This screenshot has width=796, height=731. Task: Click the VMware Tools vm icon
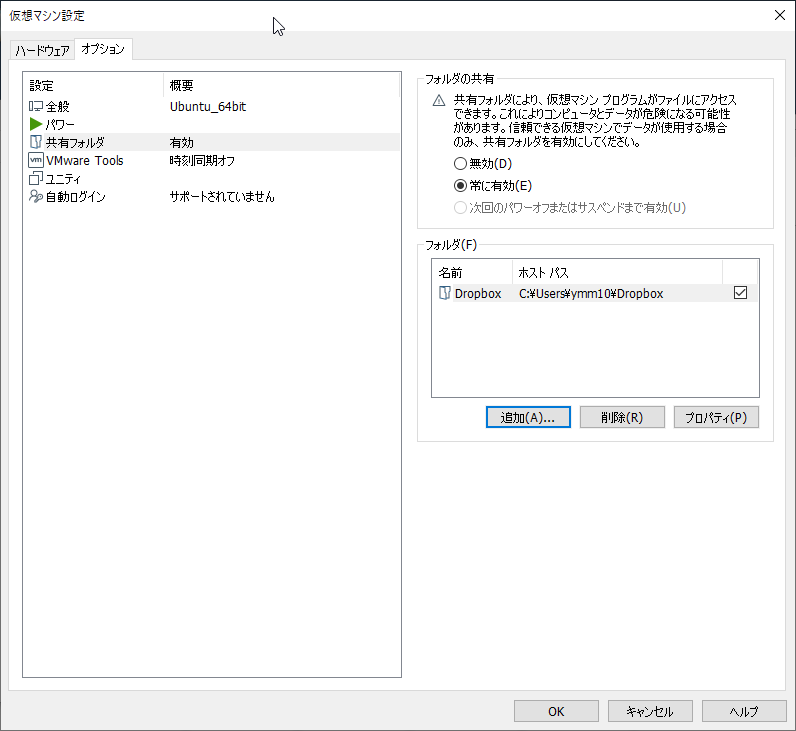coord(36,160)
